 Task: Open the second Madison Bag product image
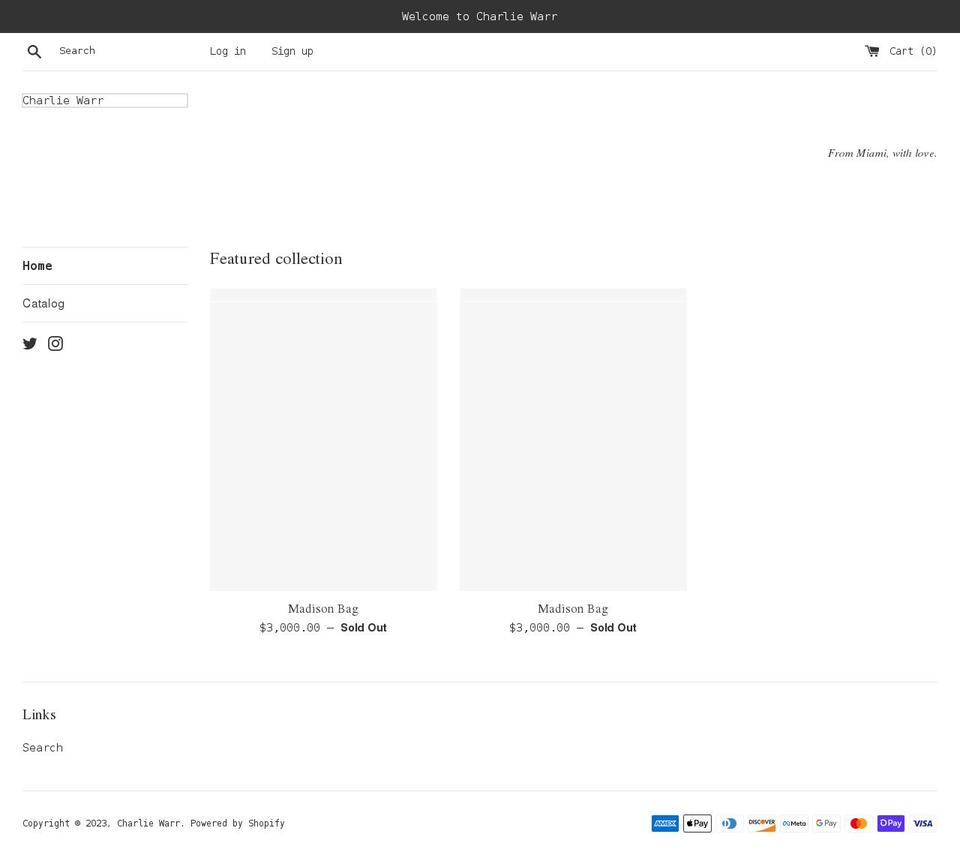[x=573, y=440]
